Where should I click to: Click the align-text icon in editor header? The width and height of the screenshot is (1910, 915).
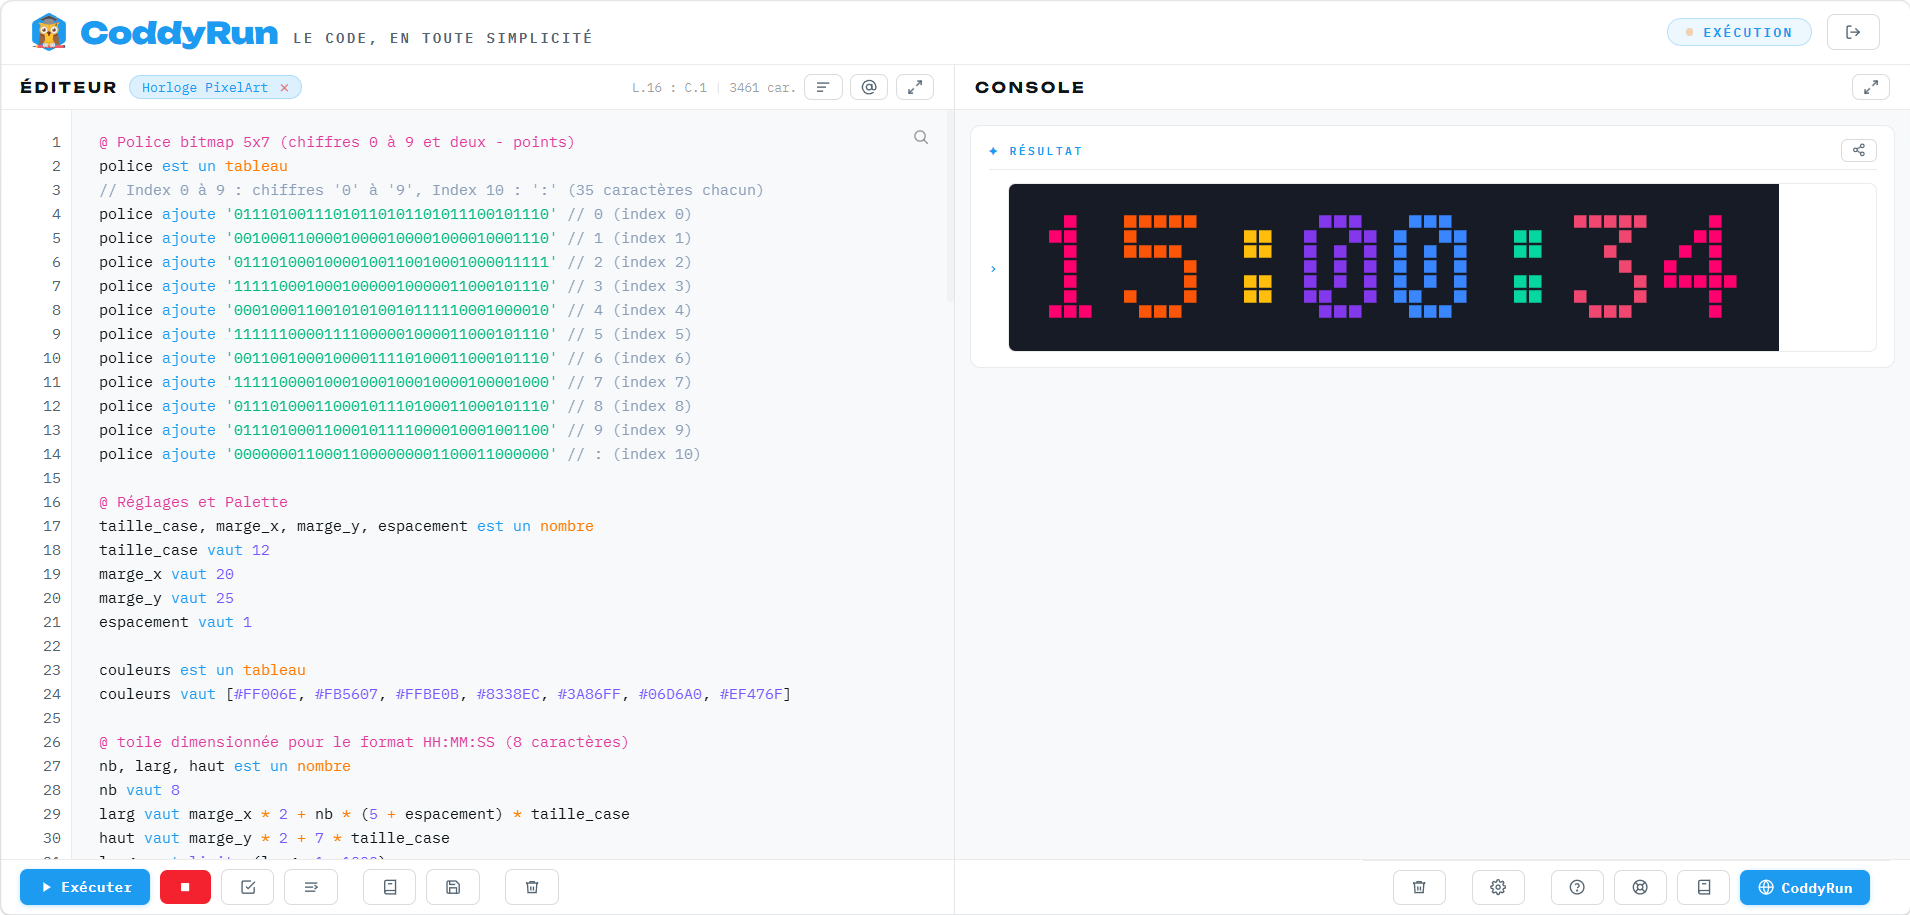coord(823,87)
